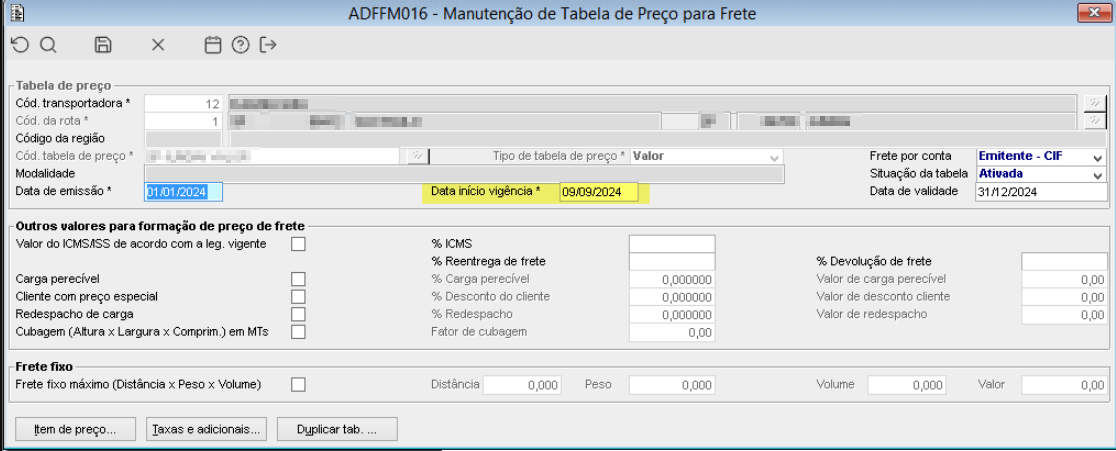Edit the Data início vigência field
1116x451 pixels.
599,191
